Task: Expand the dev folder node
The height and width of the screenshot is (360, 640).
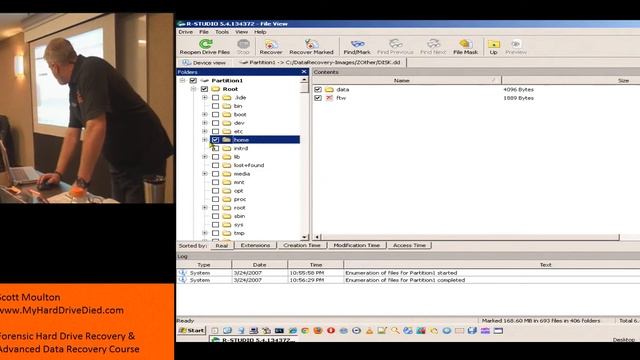Action: tap(205, 123)
